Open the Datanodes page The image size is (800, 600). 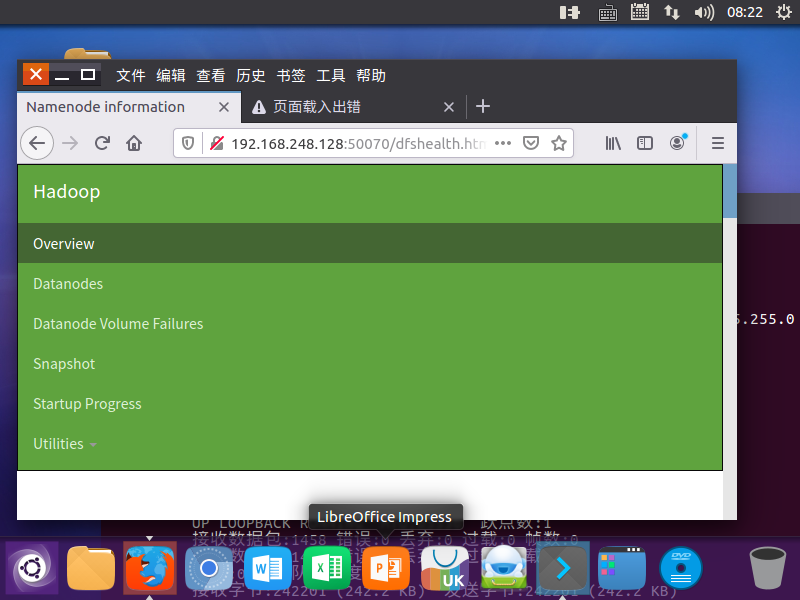68,284
